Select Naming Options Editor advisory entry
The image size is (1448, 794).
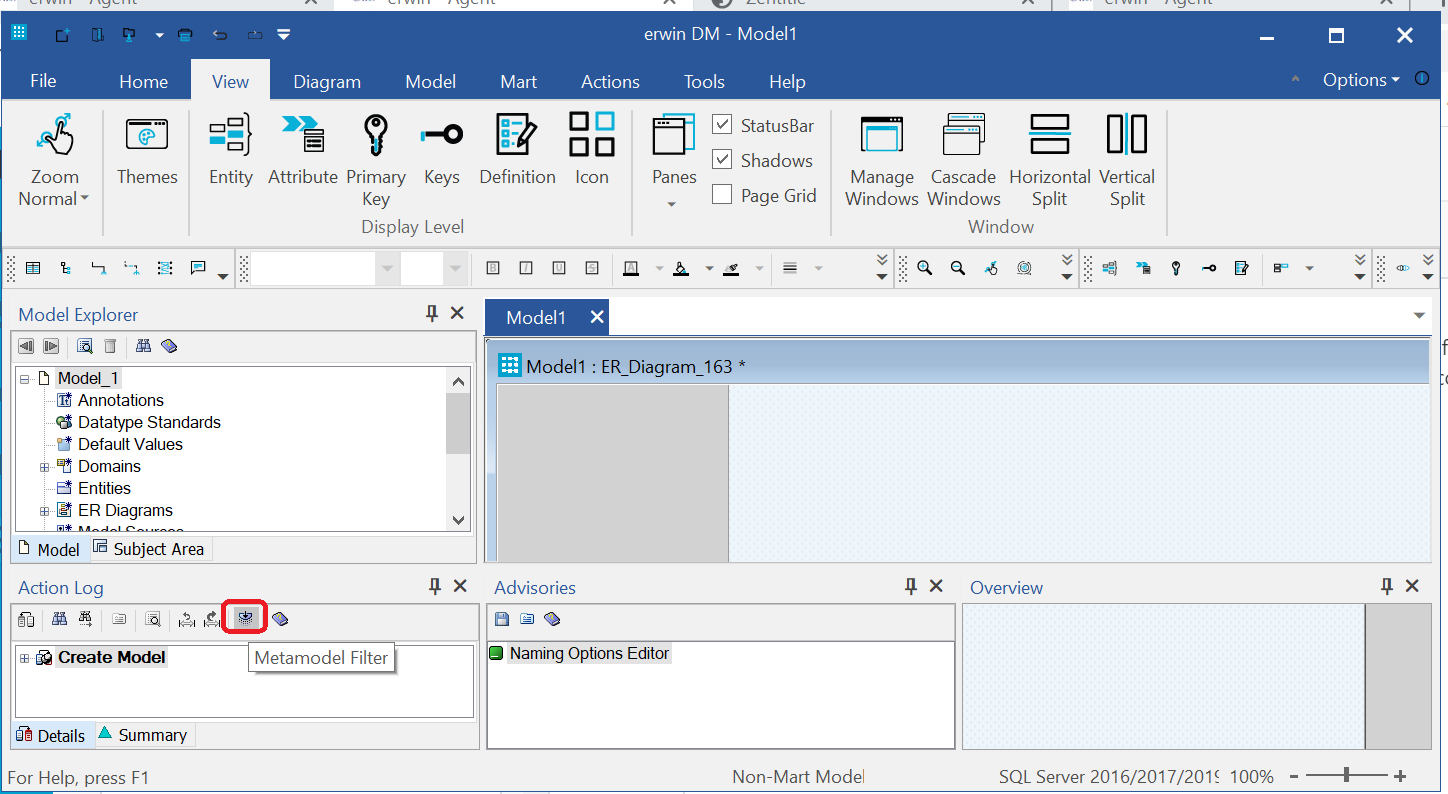(x=589, y=653)
